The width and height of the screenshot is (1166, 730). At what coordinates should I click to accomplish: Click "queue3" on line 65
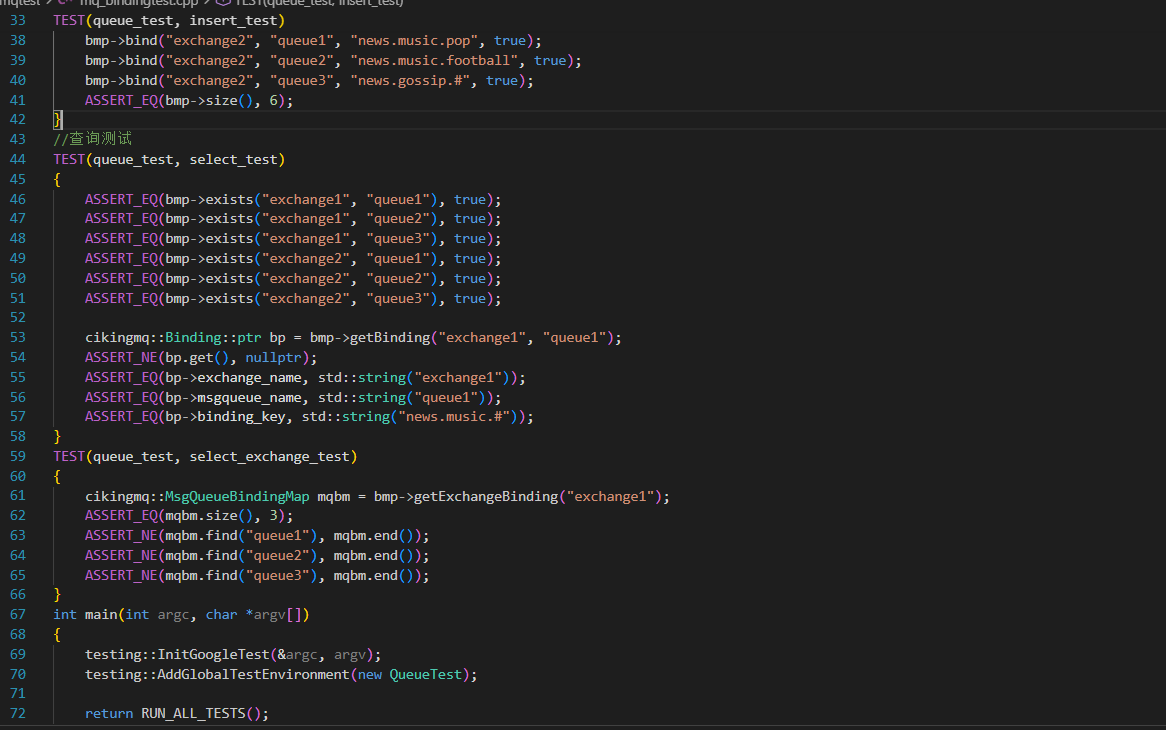[277, 575]
